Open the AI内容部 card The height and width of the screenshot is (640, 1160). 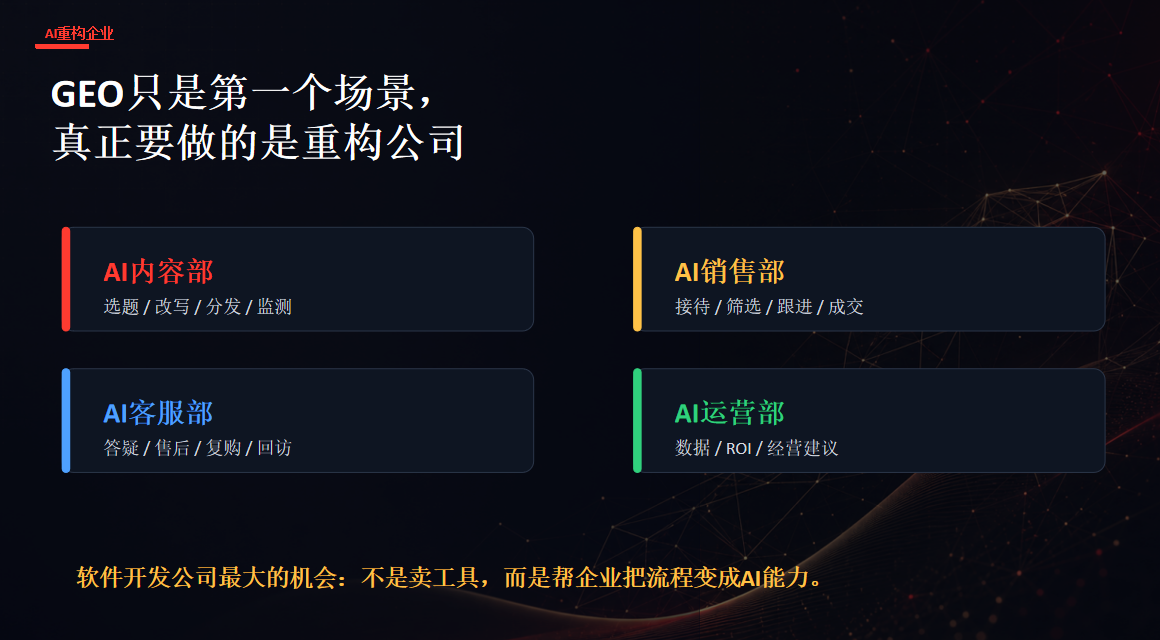tap(297, 279)
